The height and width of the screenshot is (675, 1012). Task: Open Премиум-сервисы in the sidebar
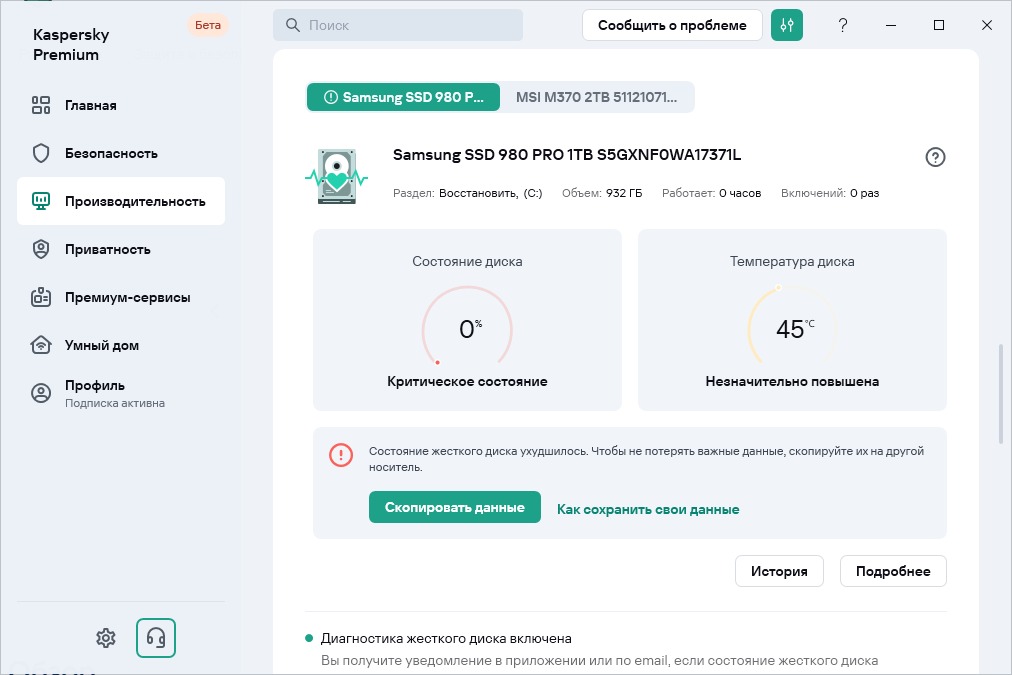[x=126, y=297]
